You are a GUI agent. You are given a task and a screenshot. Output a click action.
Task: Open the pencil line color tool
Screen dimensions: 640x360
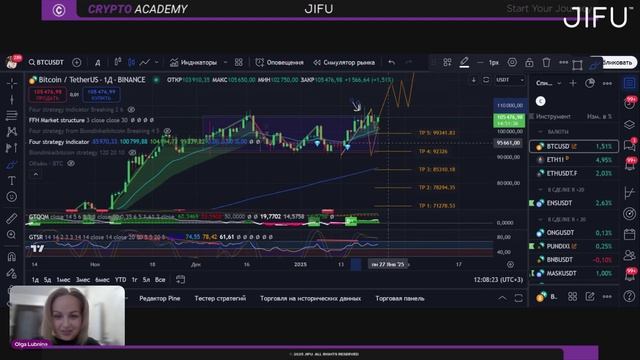pos(464,62)
